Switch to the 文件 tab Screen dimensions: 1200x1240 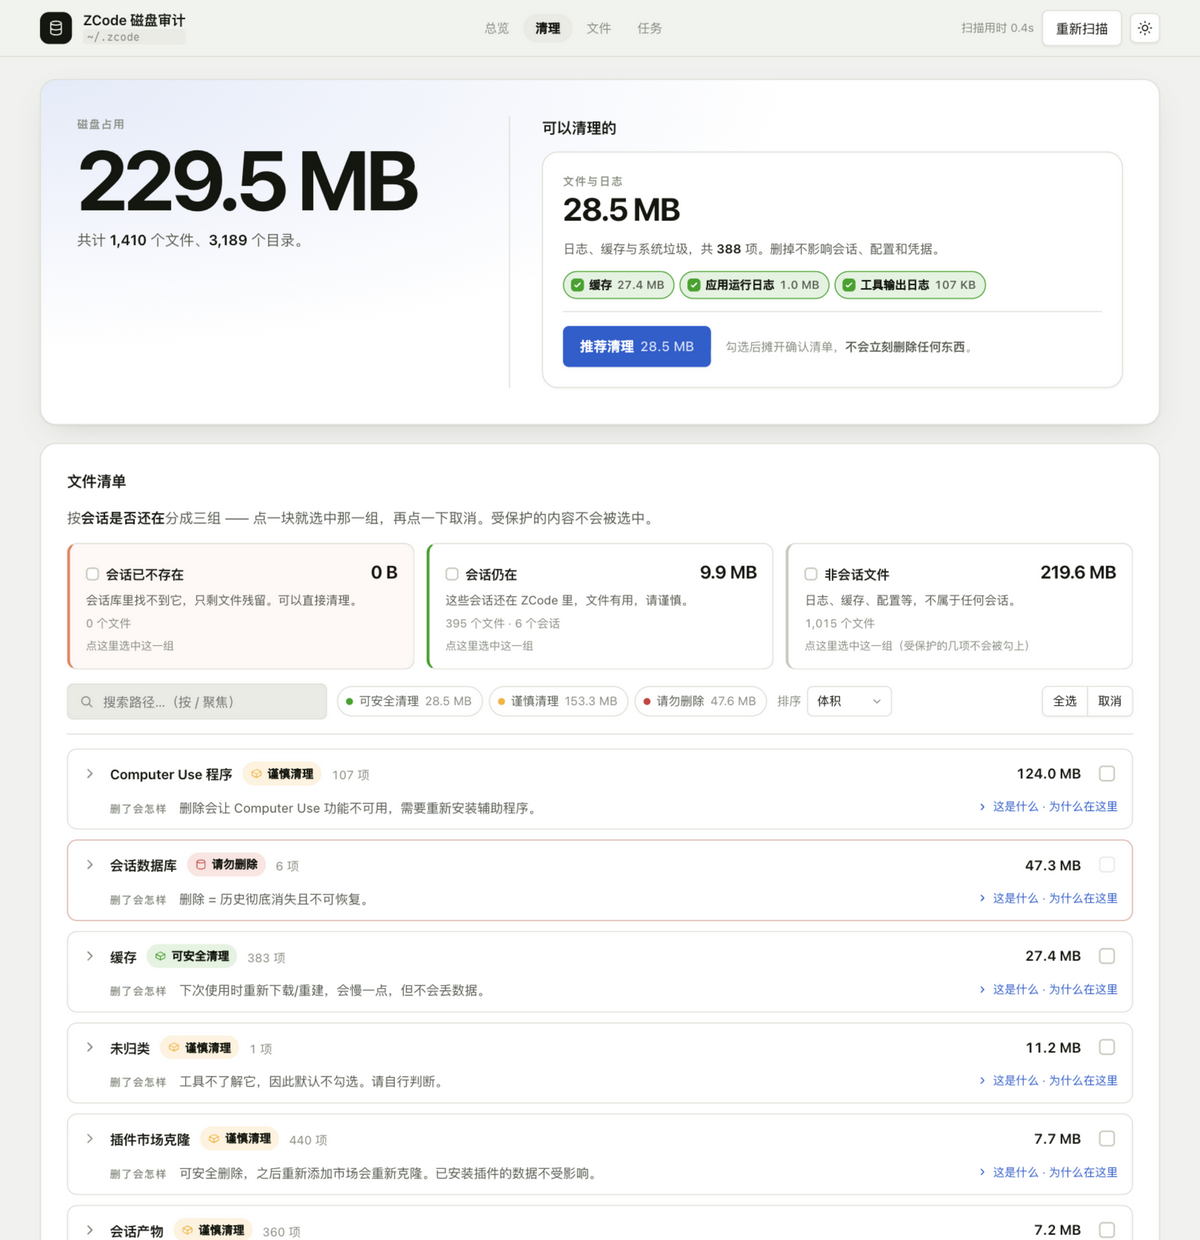(x=599, y=28)
